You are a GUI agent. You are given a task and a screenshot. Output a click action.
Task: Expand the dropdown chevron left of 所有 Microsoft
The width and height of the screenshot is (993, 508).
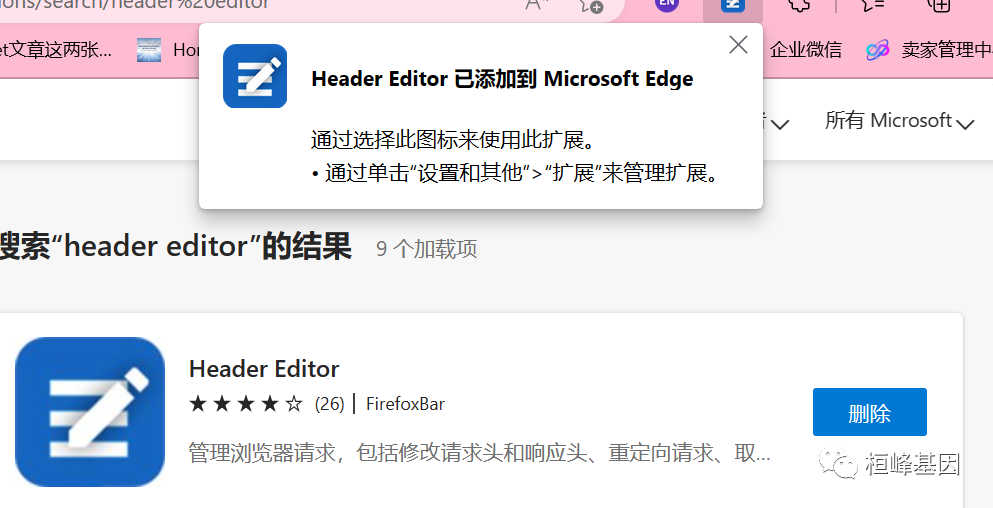(780, 124)
